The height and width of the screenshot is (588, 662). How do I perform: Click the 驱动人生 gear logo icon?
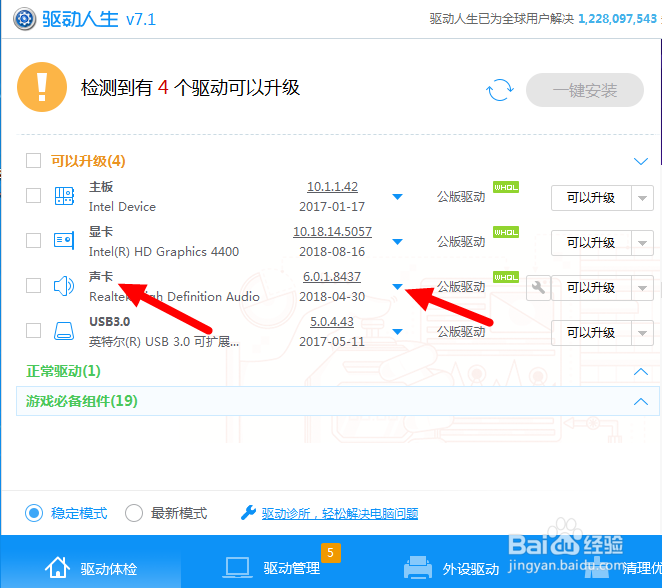point(25,19)
